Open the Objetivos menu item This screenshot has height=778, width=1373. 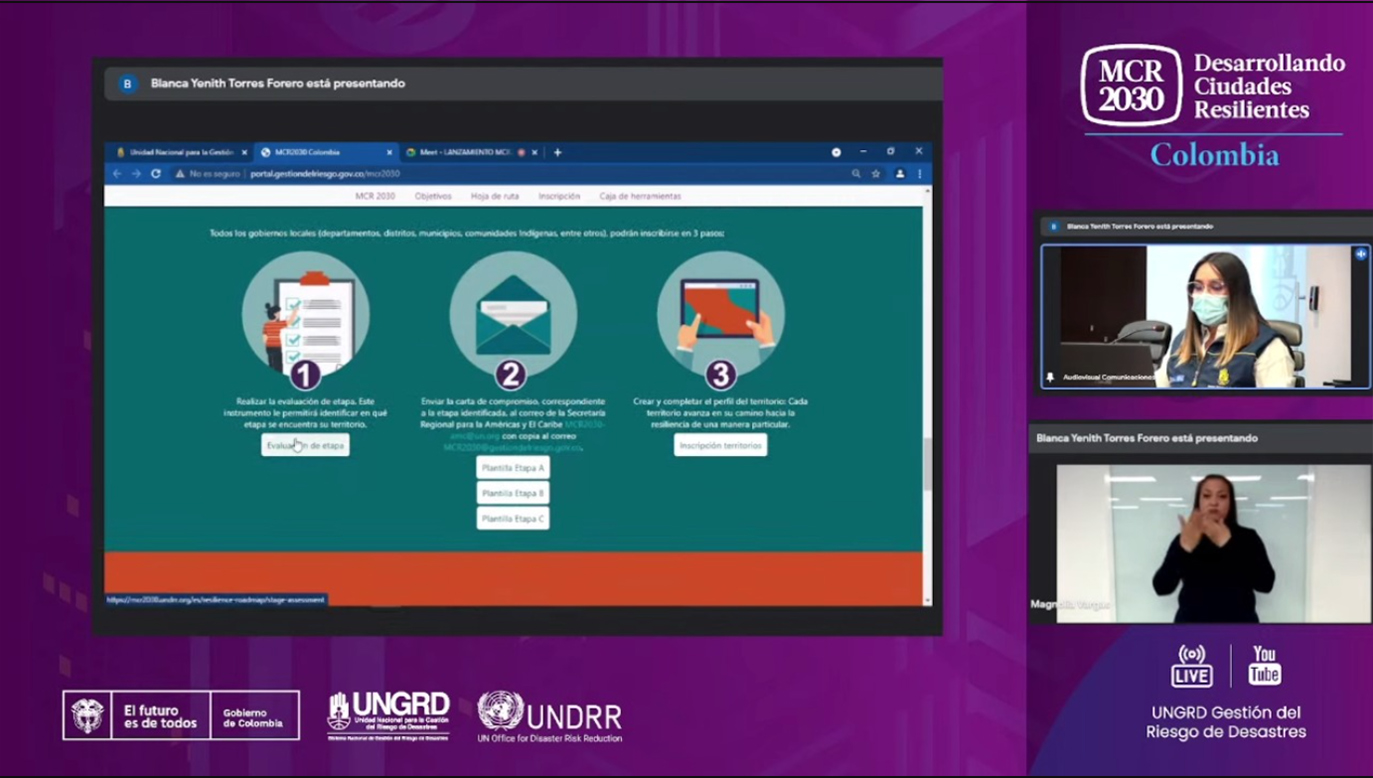[x=433, y=196]
